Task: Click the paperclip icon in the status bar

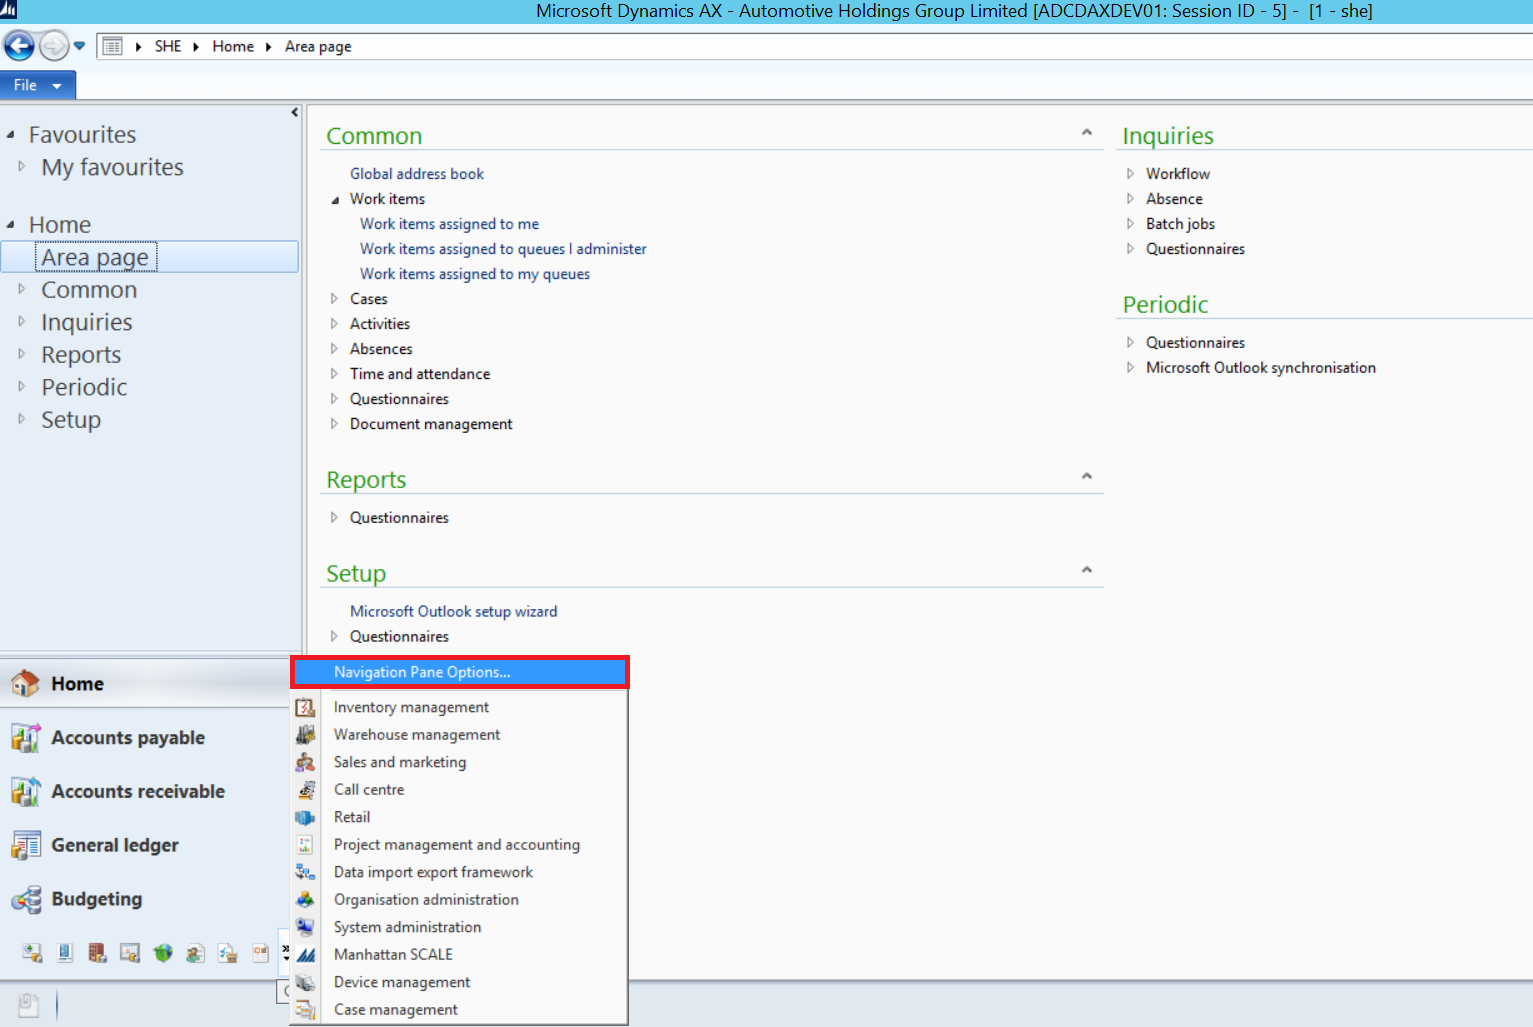Action: click(28, 1004)
